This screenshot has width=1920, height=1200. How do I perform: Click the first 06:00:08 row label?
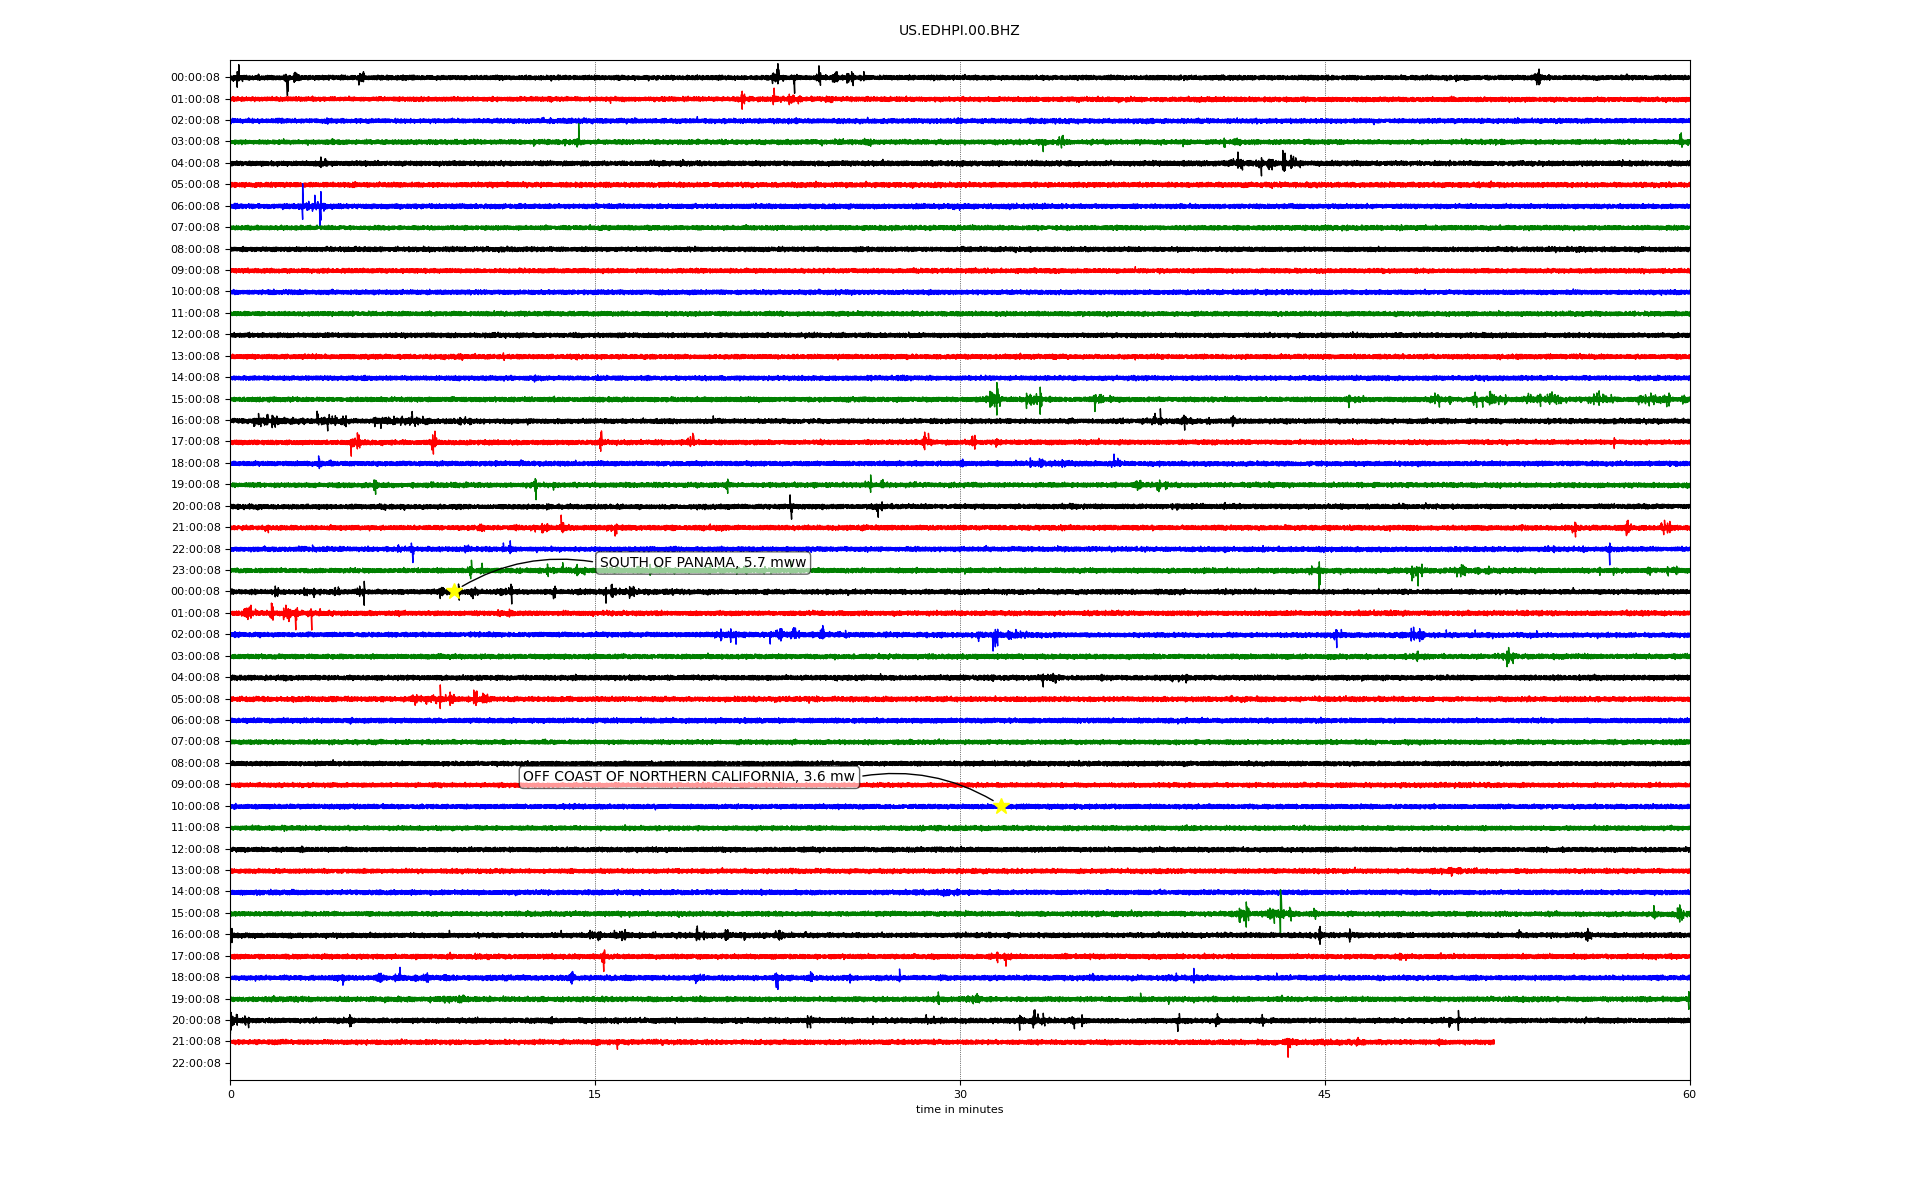click(x=195, y=206)
